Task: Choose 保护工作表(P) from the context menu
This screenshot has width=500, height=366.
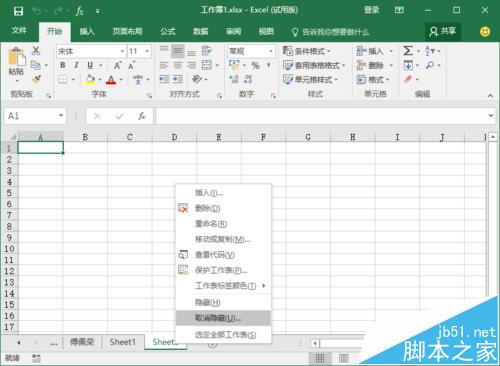Action: 223,270
